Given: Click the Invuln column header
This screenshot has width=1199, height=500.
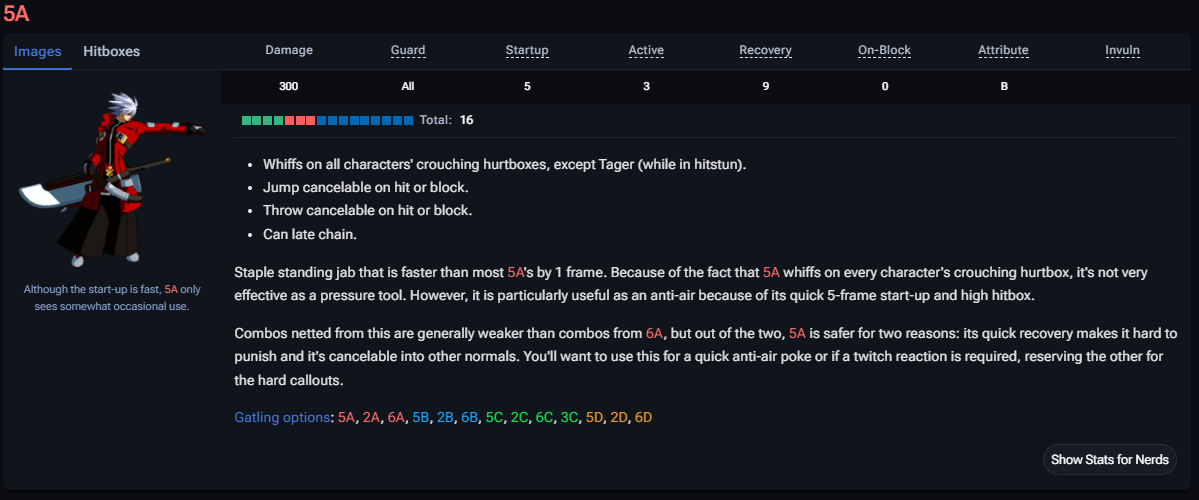Looking at the screenshot, I should pos(1123,50).
